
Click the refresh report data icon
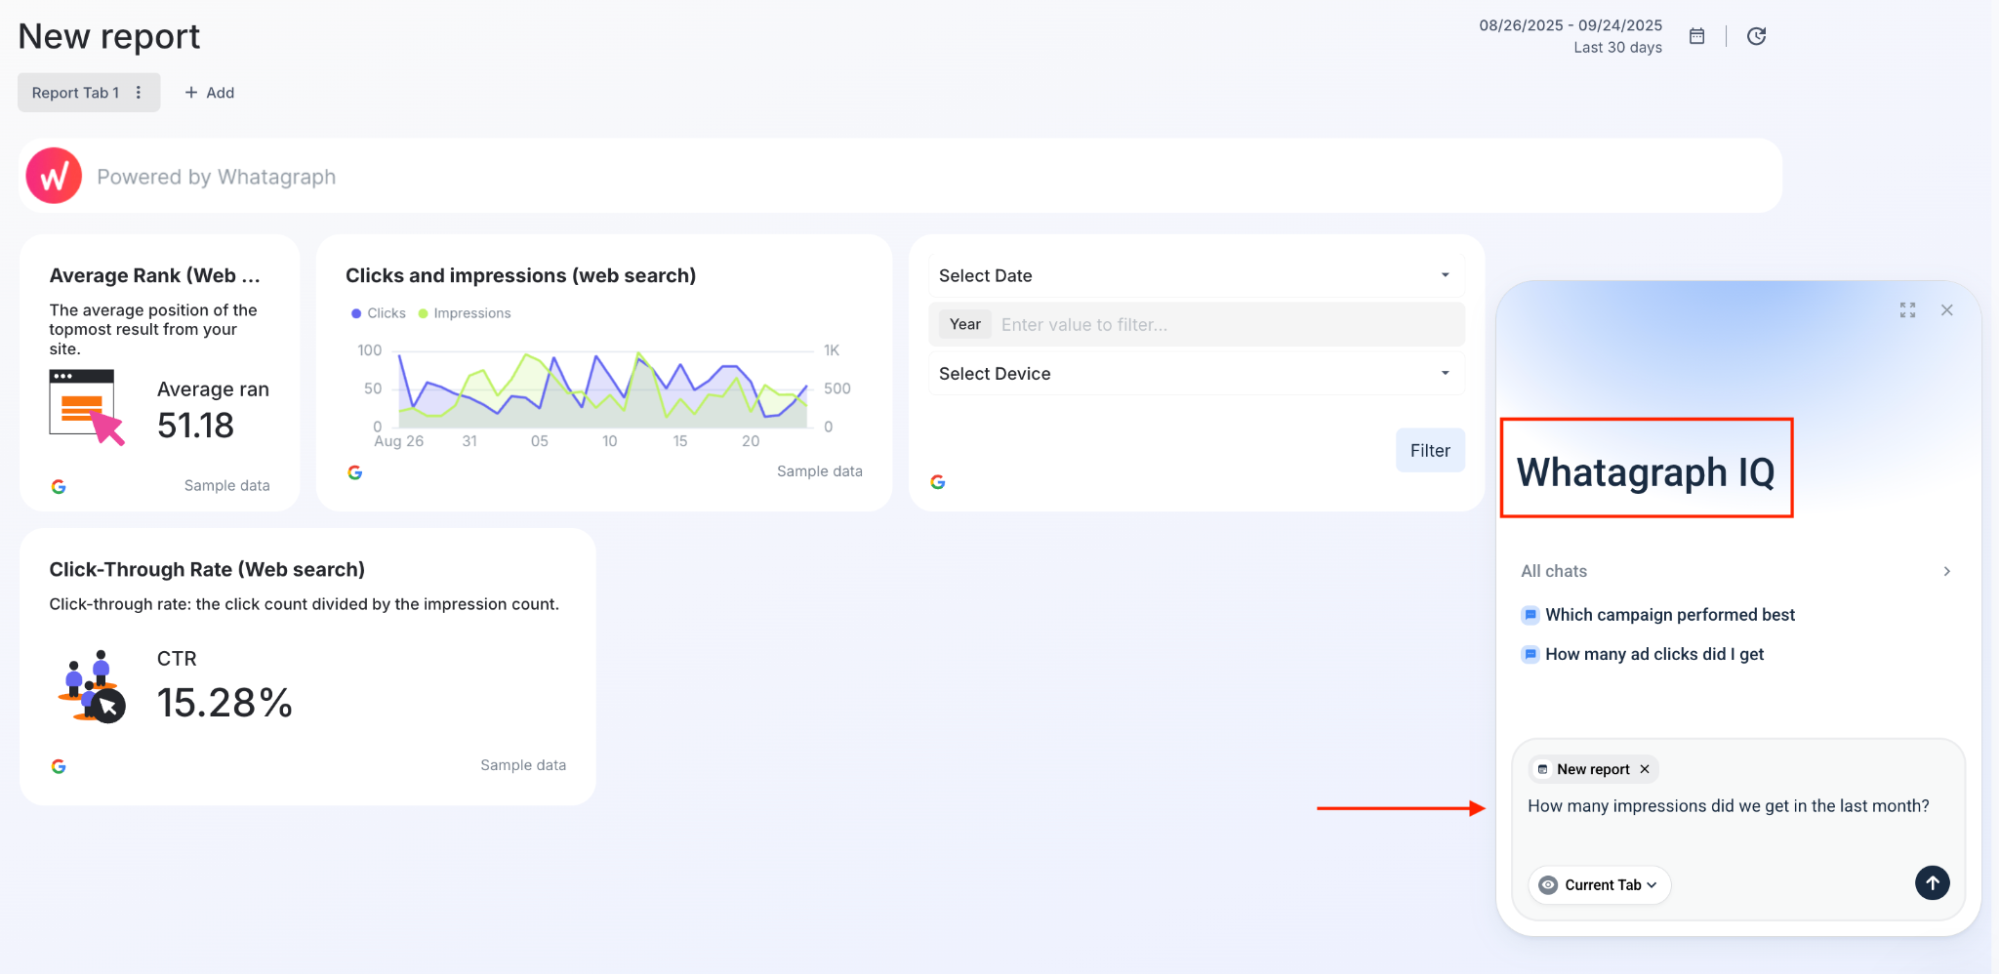pos(1757,35)
